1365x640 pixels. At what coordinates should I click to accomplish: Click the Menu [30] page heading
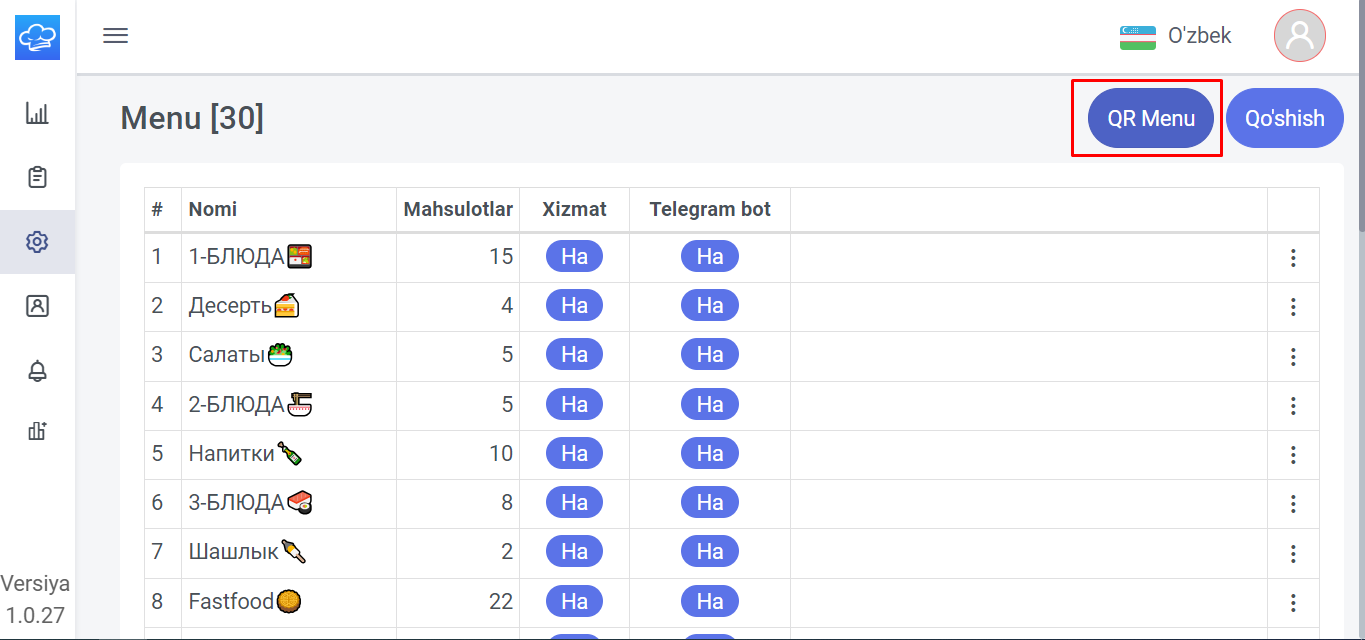pos(192,118)
